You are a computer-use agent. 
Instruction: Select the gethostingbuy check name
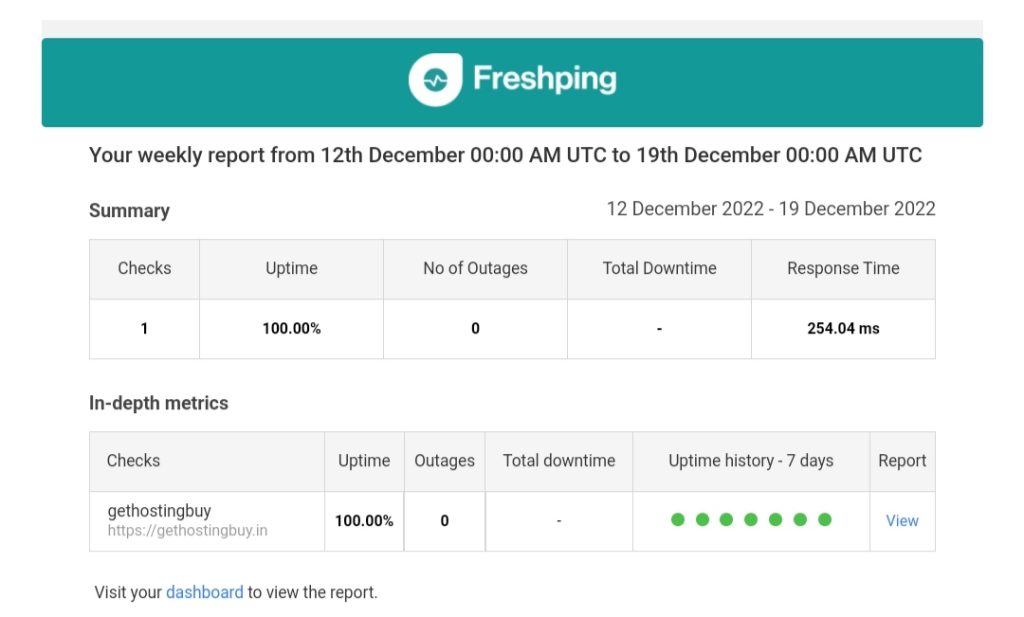(x=159, y=511)
